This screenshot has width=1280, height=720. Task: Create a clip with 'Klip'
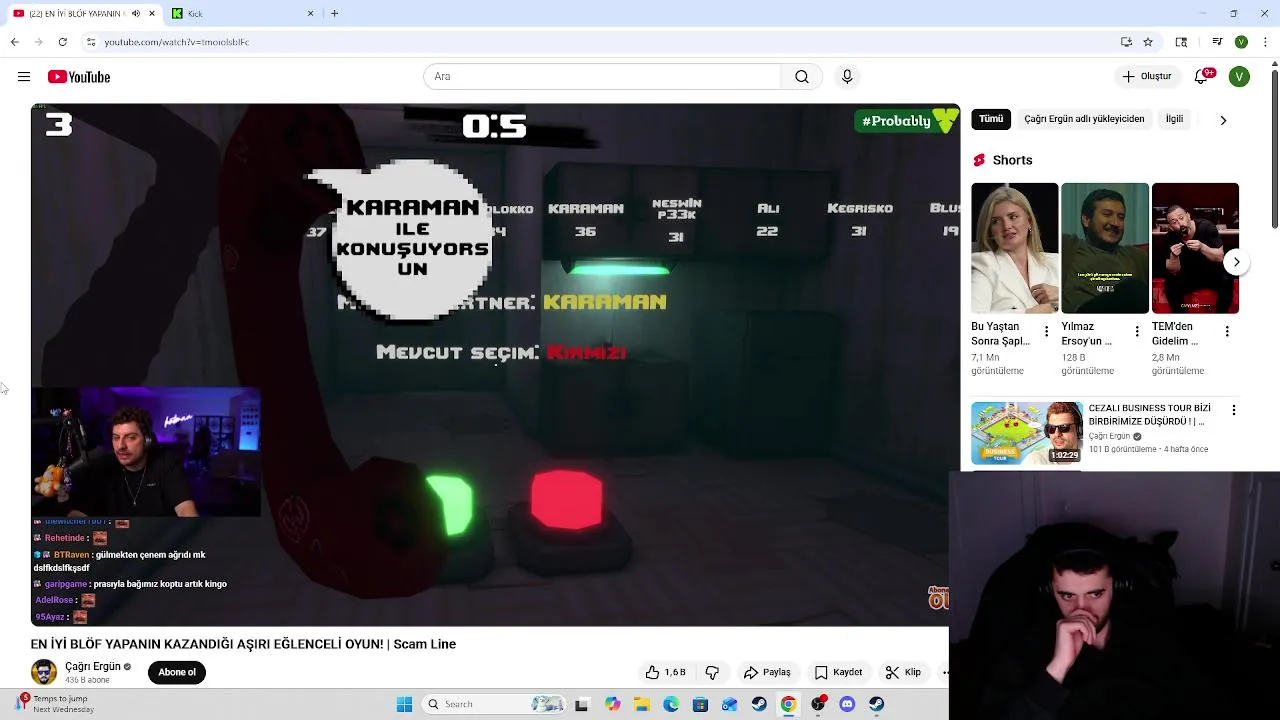[x=903, y=672]
